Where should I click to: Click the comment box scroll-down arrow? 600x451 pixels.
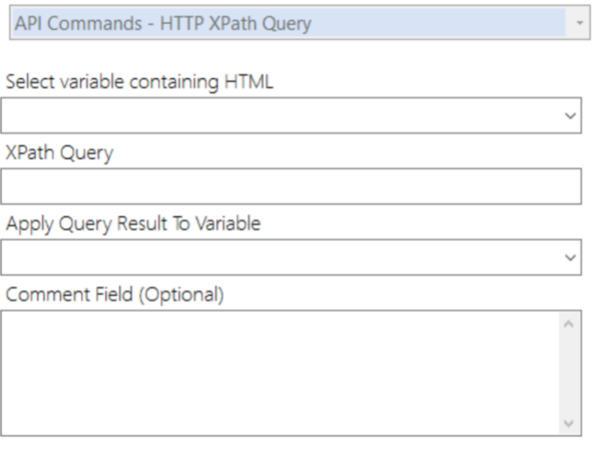[x=569, y=423]
